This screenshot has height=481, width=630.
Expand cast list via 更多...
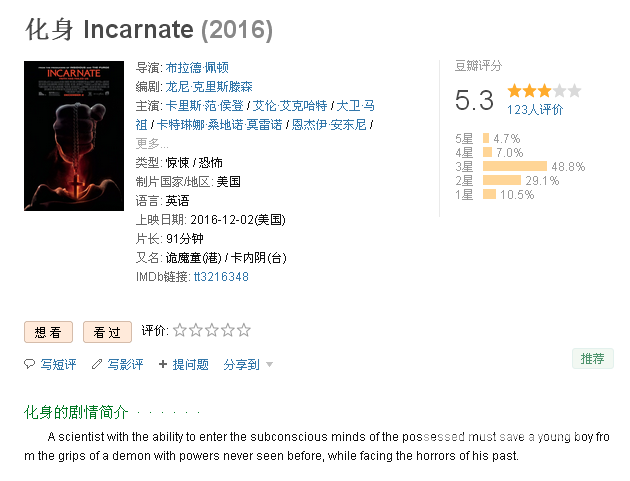pos(152,143)
